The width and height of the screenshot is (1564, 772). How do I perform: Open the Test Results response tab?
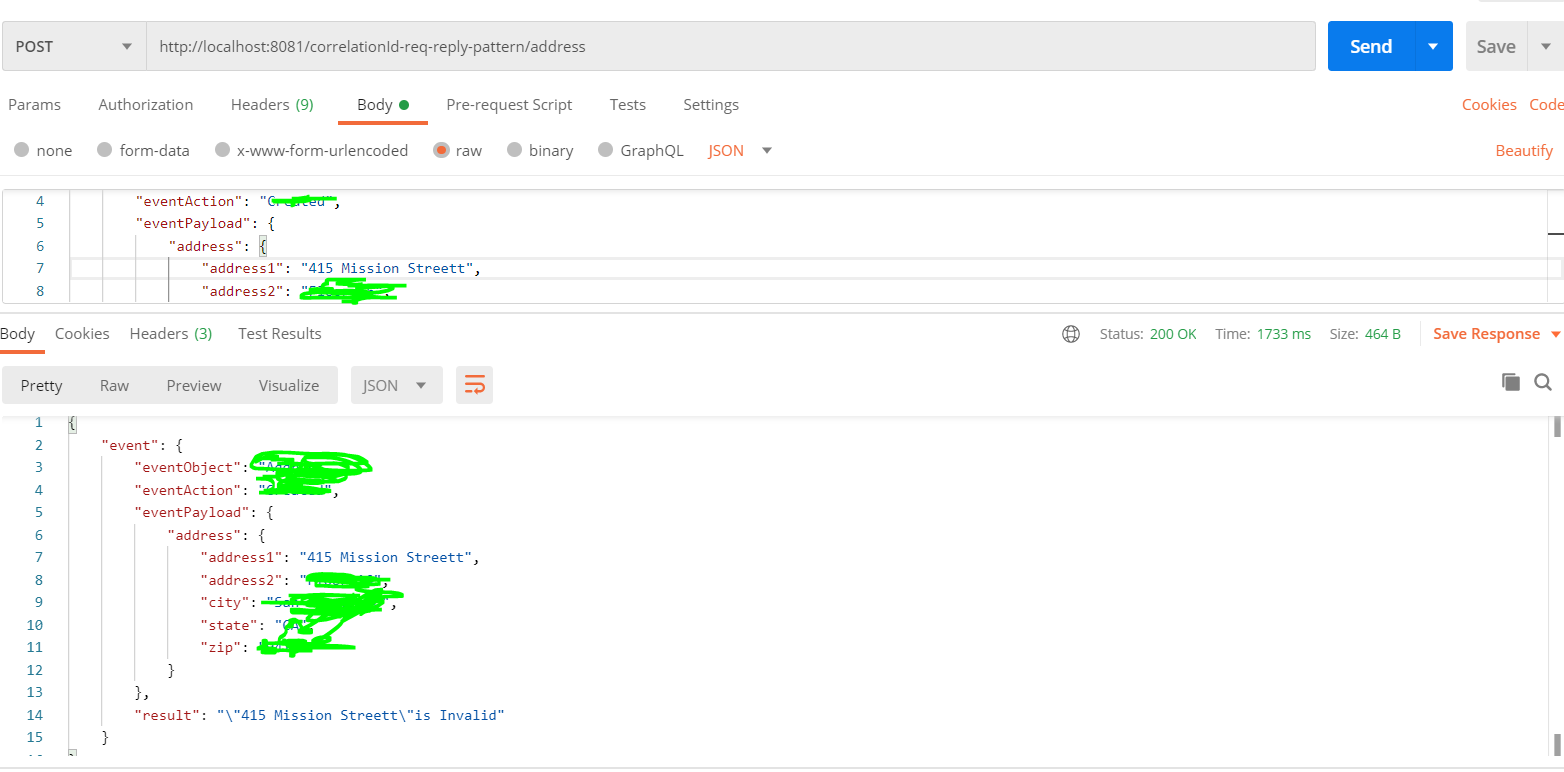280,334
